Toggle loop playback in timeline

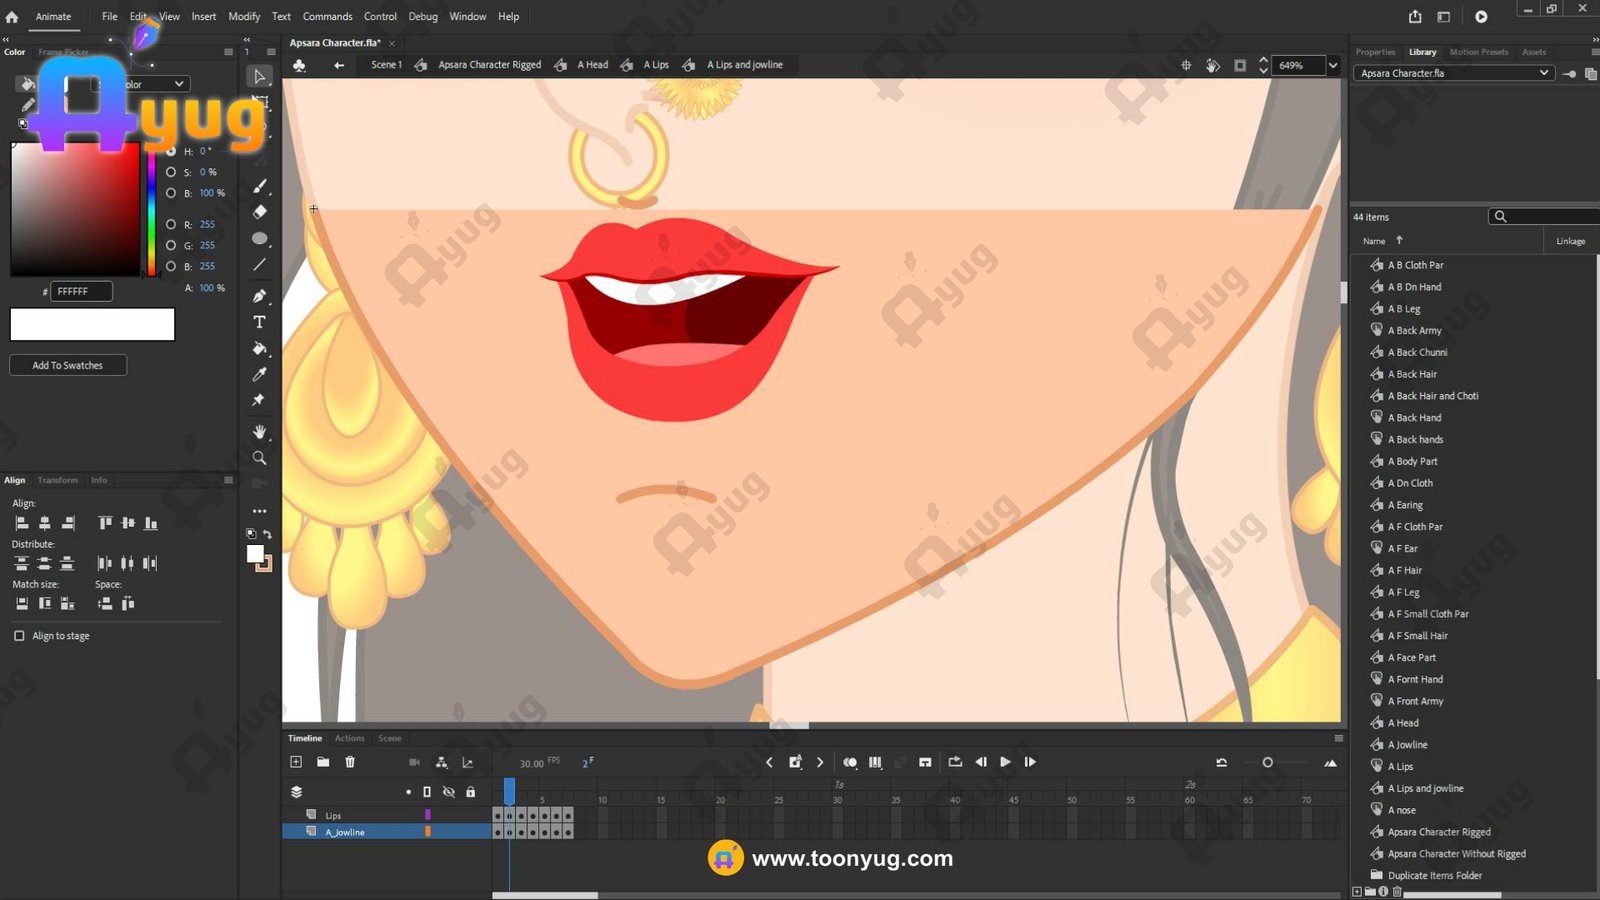955,762
